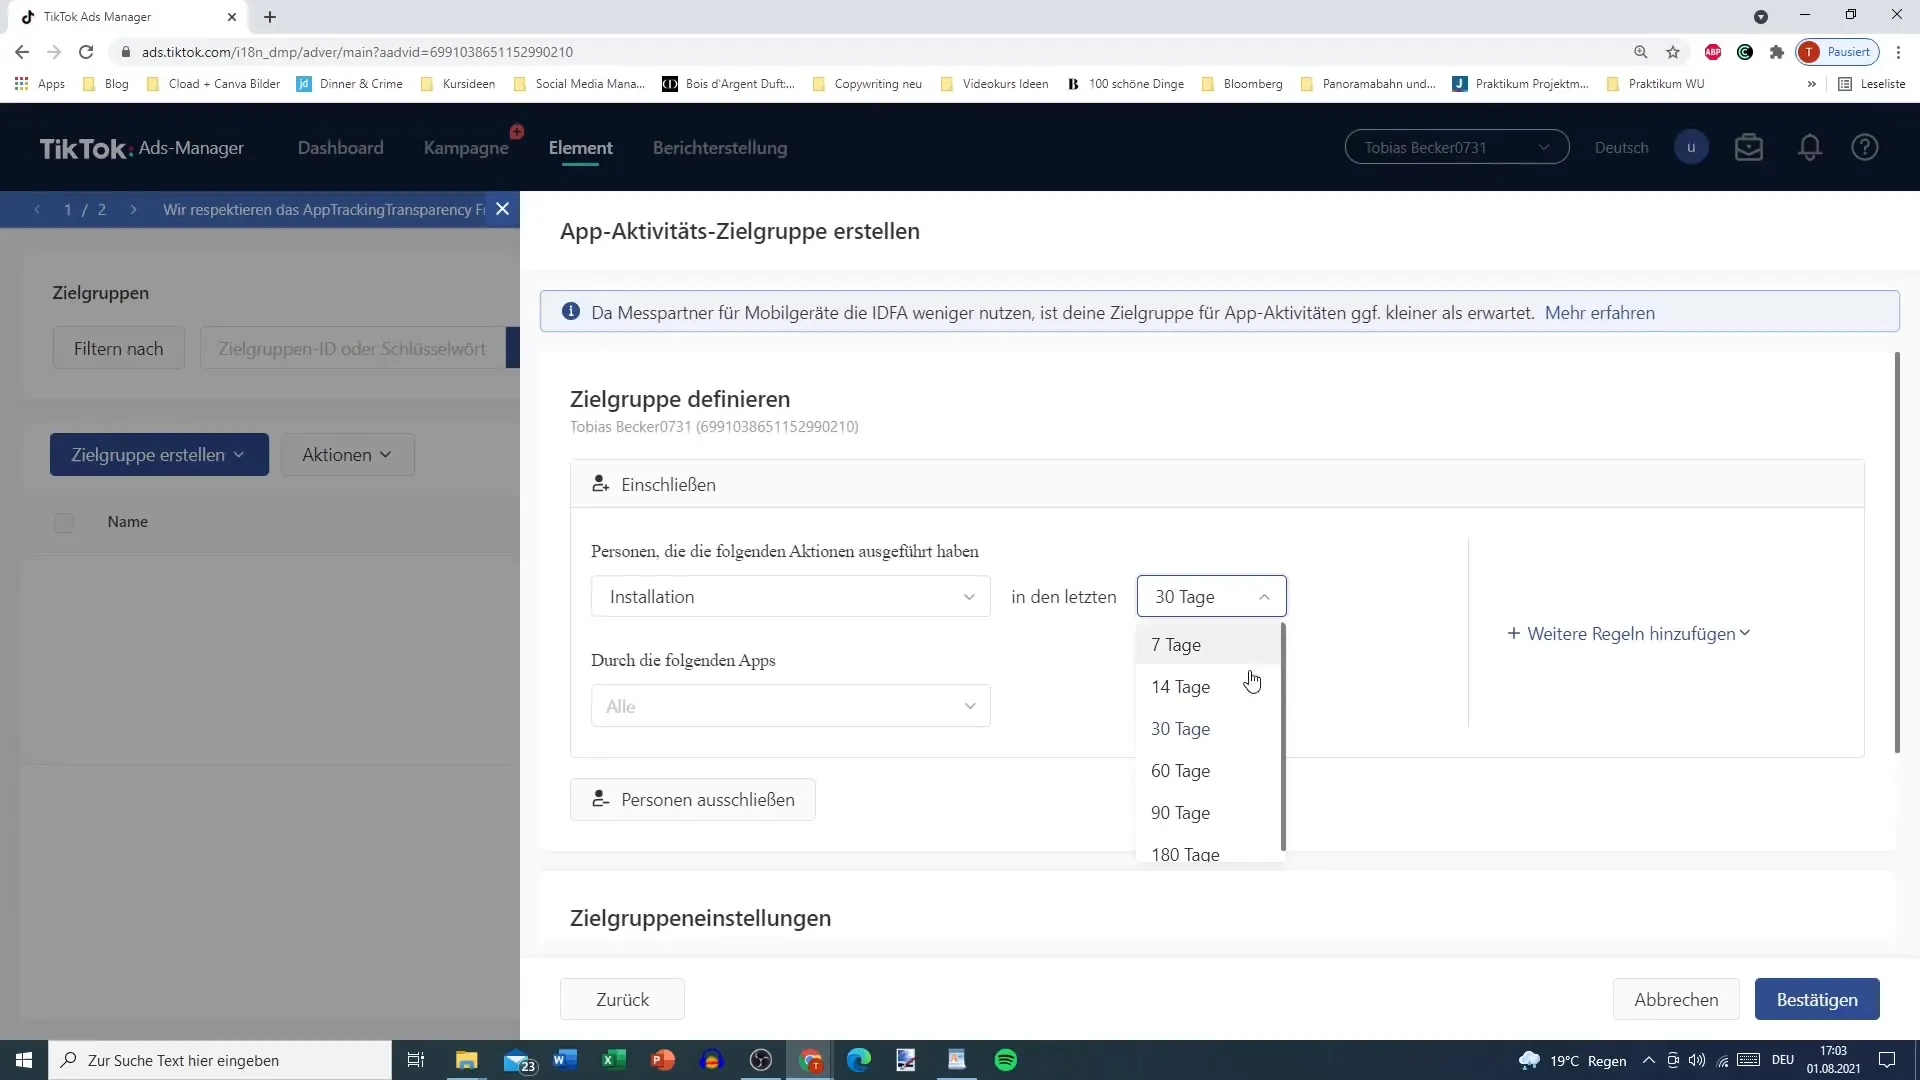The width and height of the screenshot is (1920, 1080).
Task: Collapse the 30 Tage time range dropdown
Action: coord(1211,596)
